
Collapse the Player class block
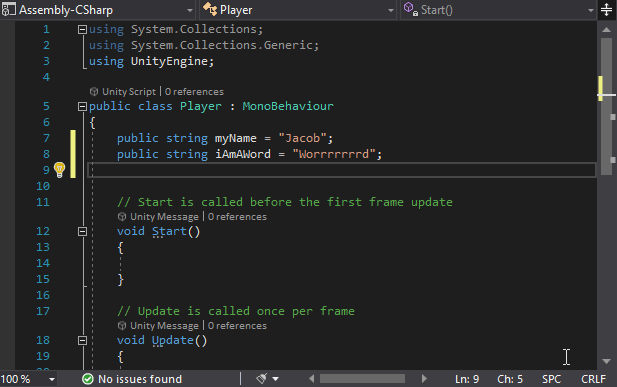point(82,106)
